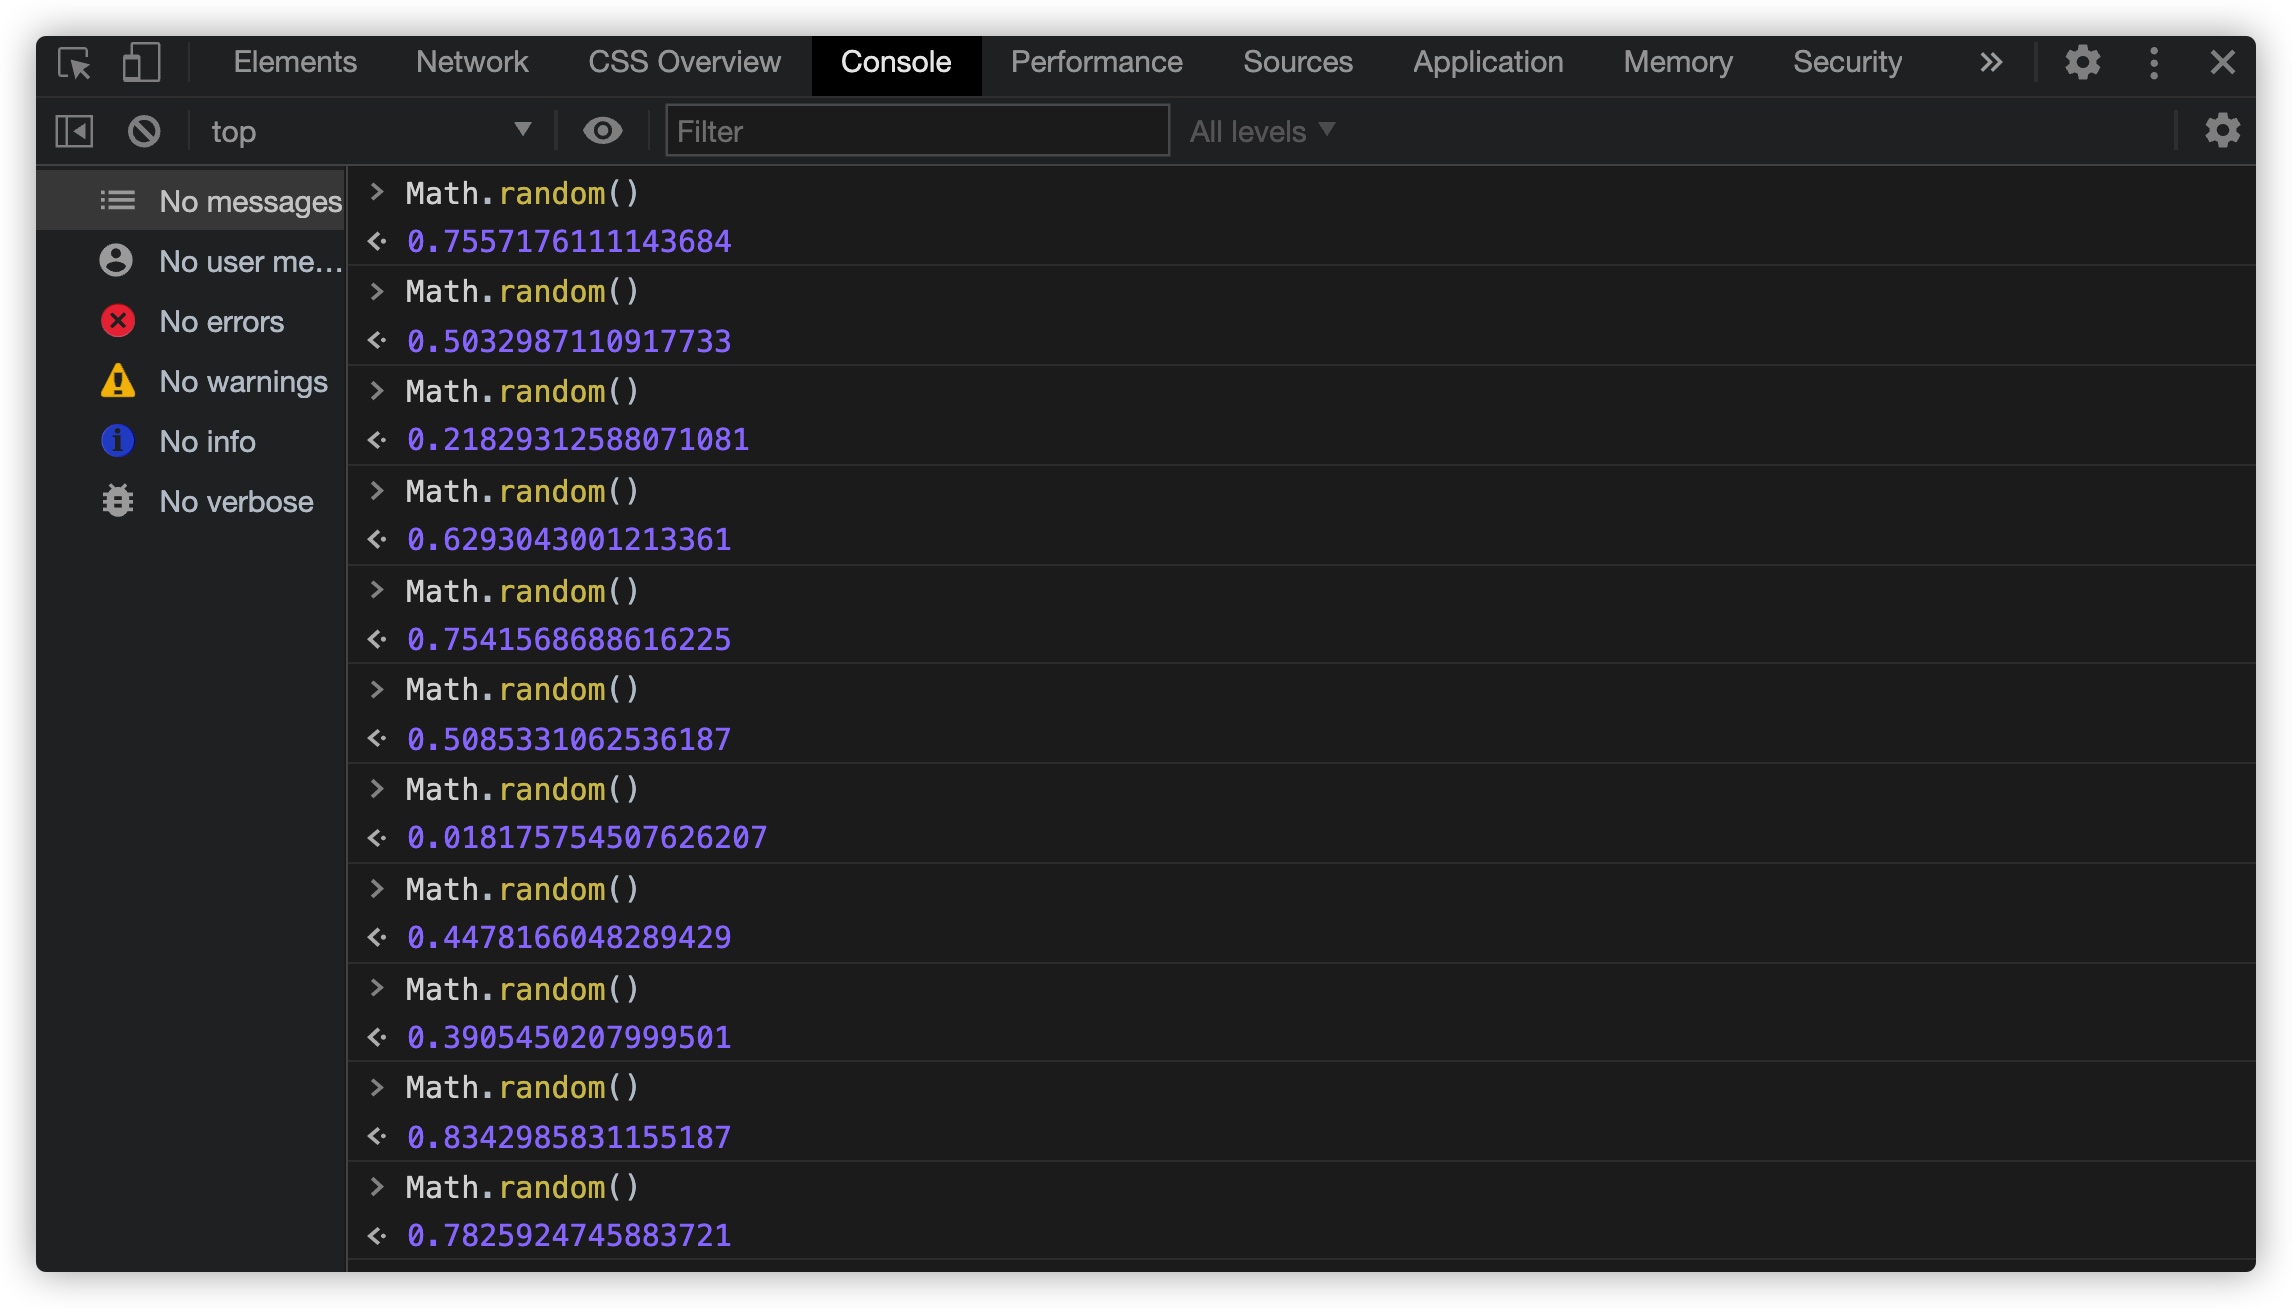Image resolution: width=2292 pixels, height=1308 pixels.
Task: Select No errors filter
Action: (x=191, y=321)
